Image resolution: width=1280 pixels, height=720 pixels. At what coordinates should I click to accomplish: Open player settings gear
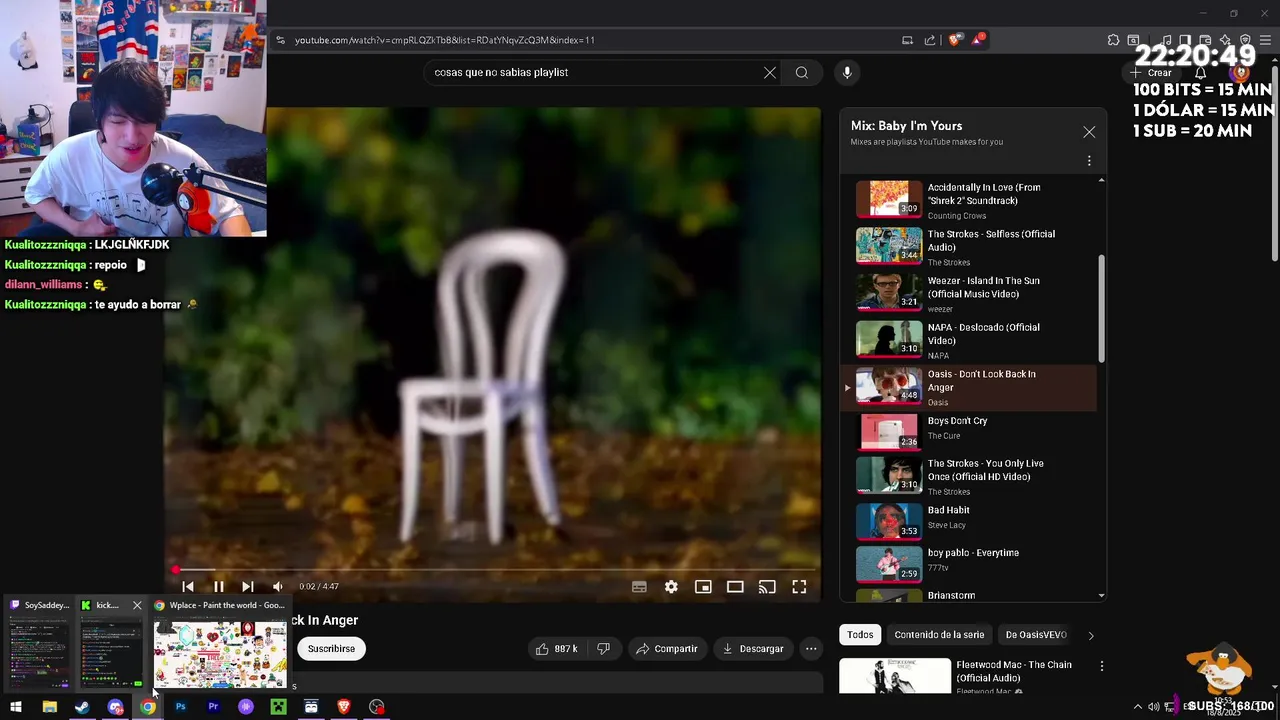[x=671, y=587]
